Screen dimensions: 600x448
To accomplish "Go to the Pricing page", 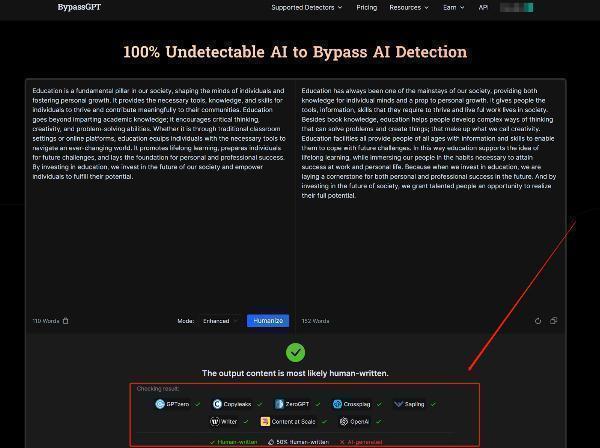I will pos(367,8).
